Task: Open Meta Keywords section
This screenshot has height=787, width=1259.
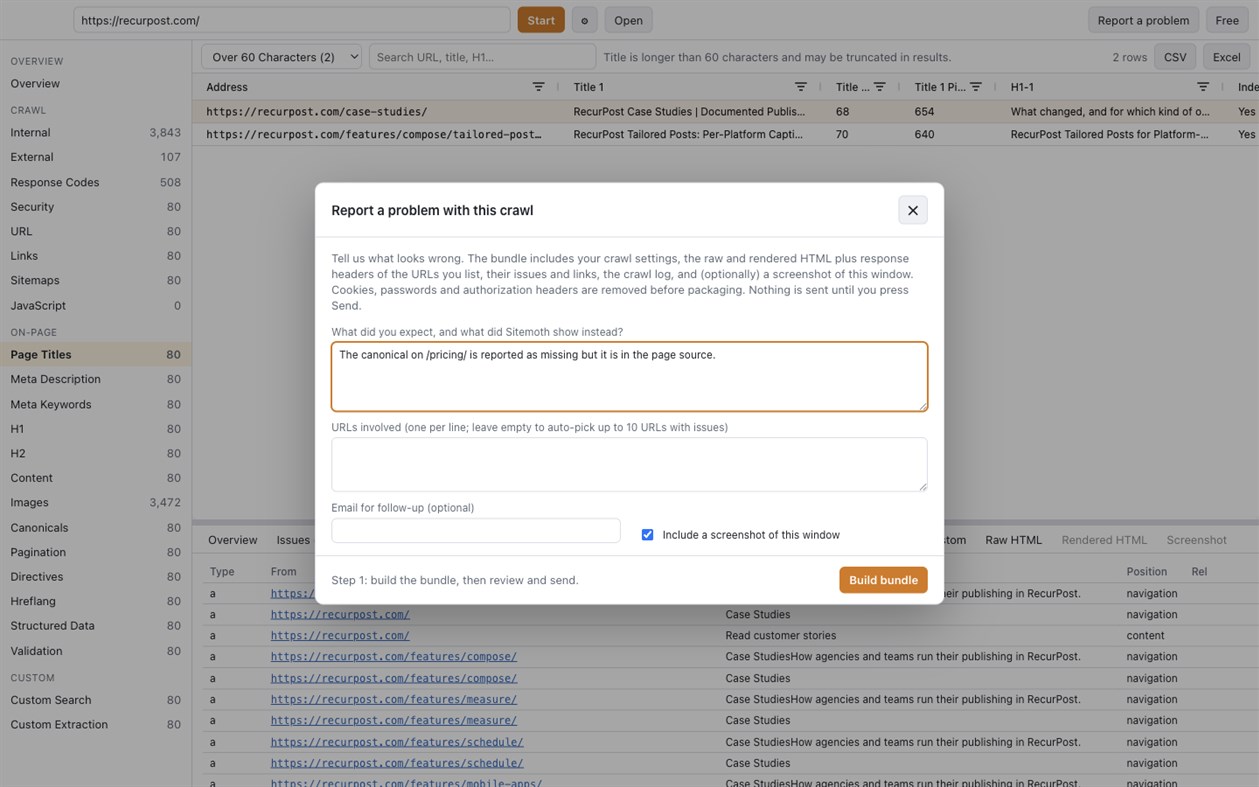Action: (x=96, y=404)
